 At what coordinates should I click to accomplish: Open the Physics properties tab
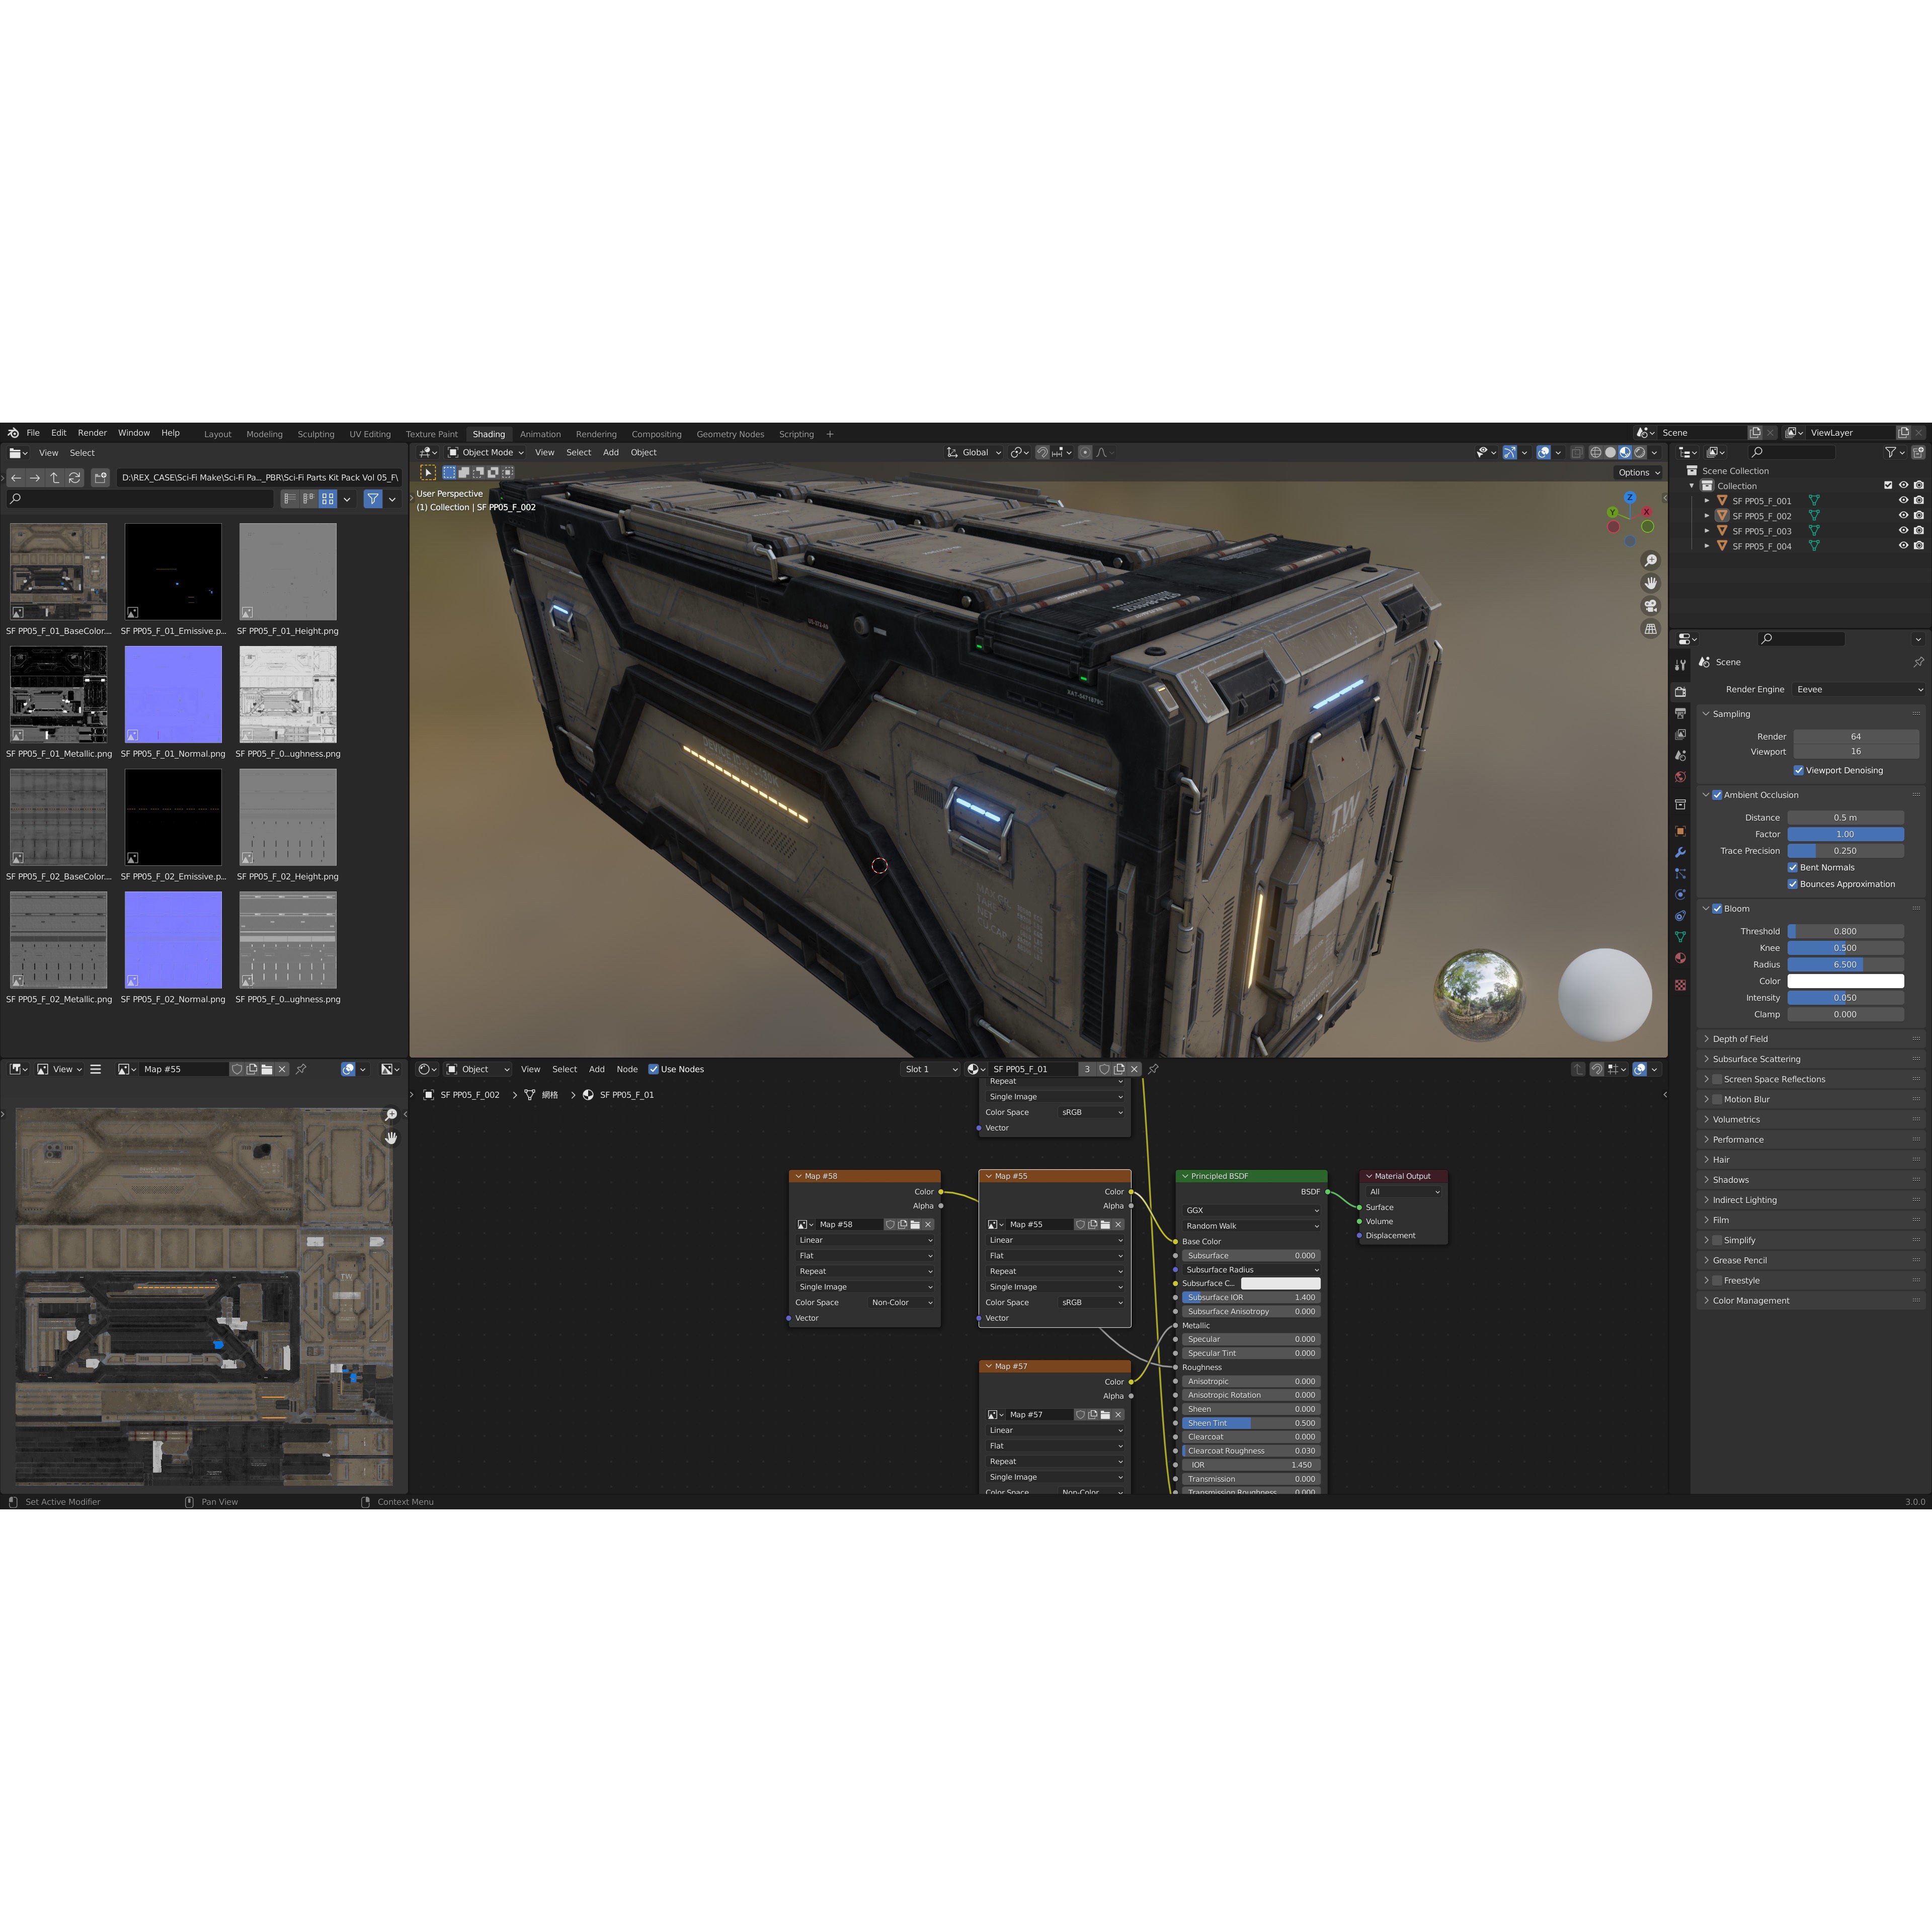tap(1680, 894)
